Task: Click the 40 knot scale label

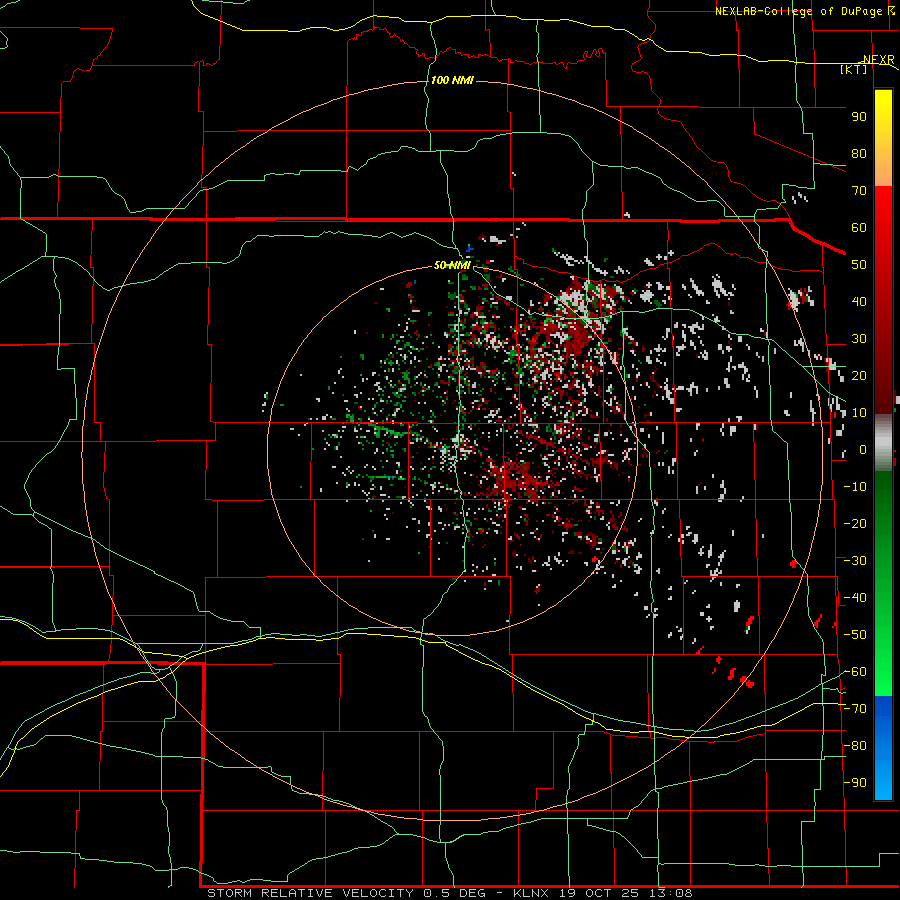Action: click(859, 302)
